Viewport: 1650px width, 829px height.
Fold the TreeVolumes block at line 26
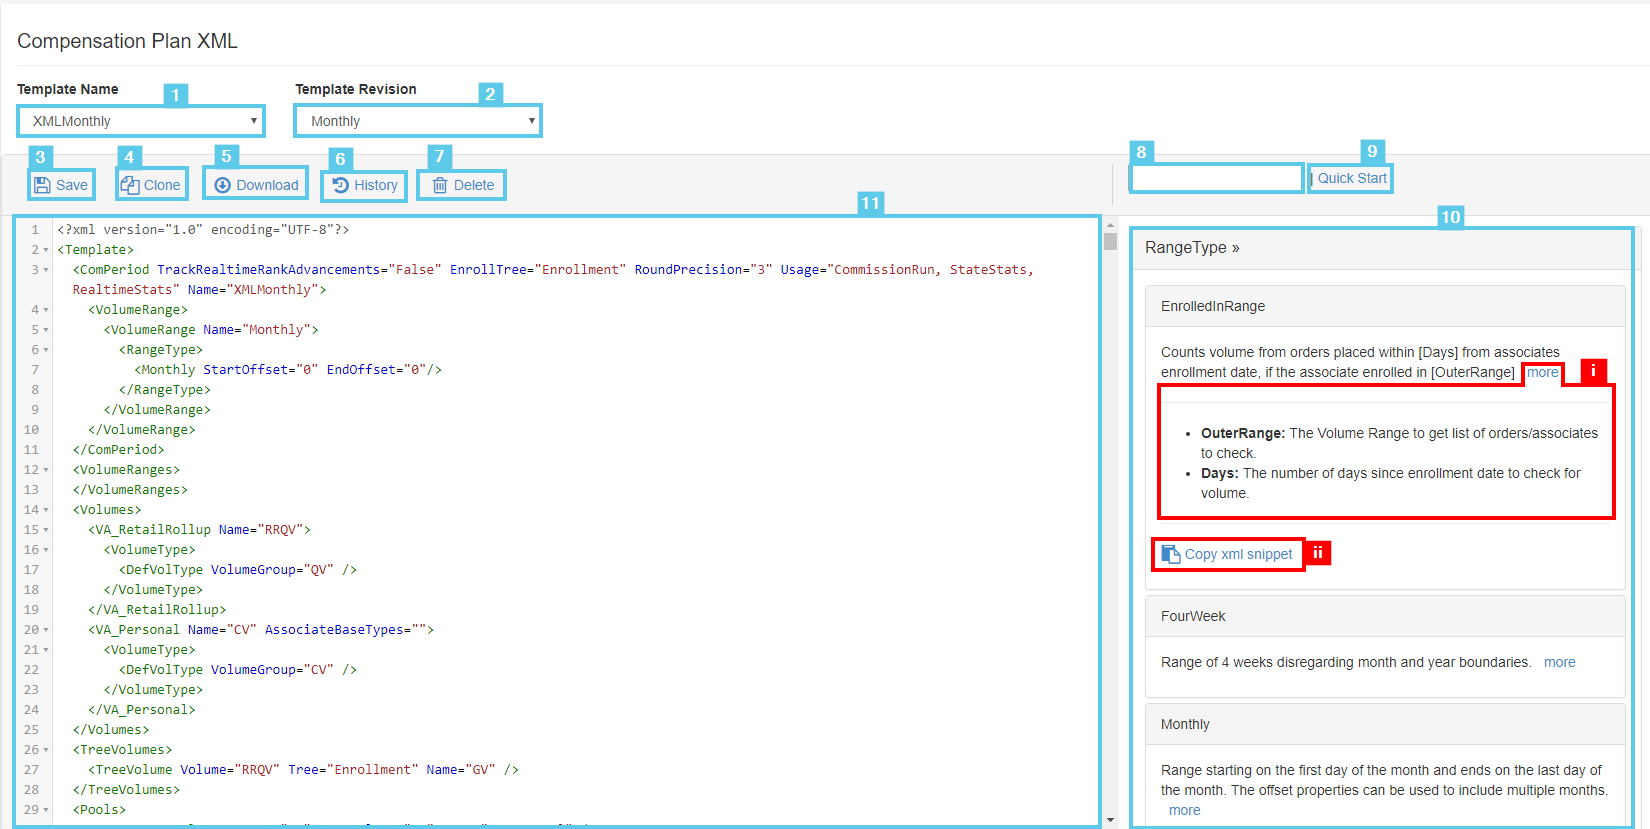46,750
